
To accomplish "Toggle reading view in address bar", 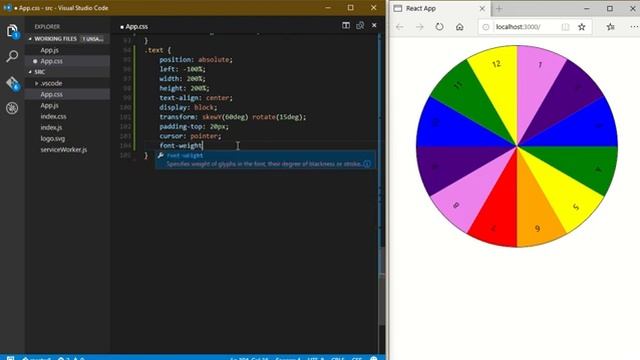I will coord(565,27).
